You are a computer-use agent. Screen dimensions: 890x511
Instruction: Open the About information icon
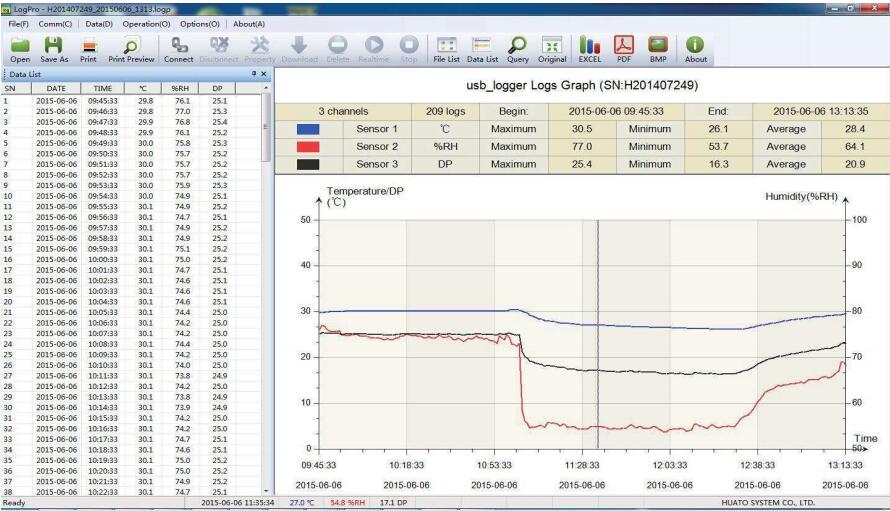point(695,47)
